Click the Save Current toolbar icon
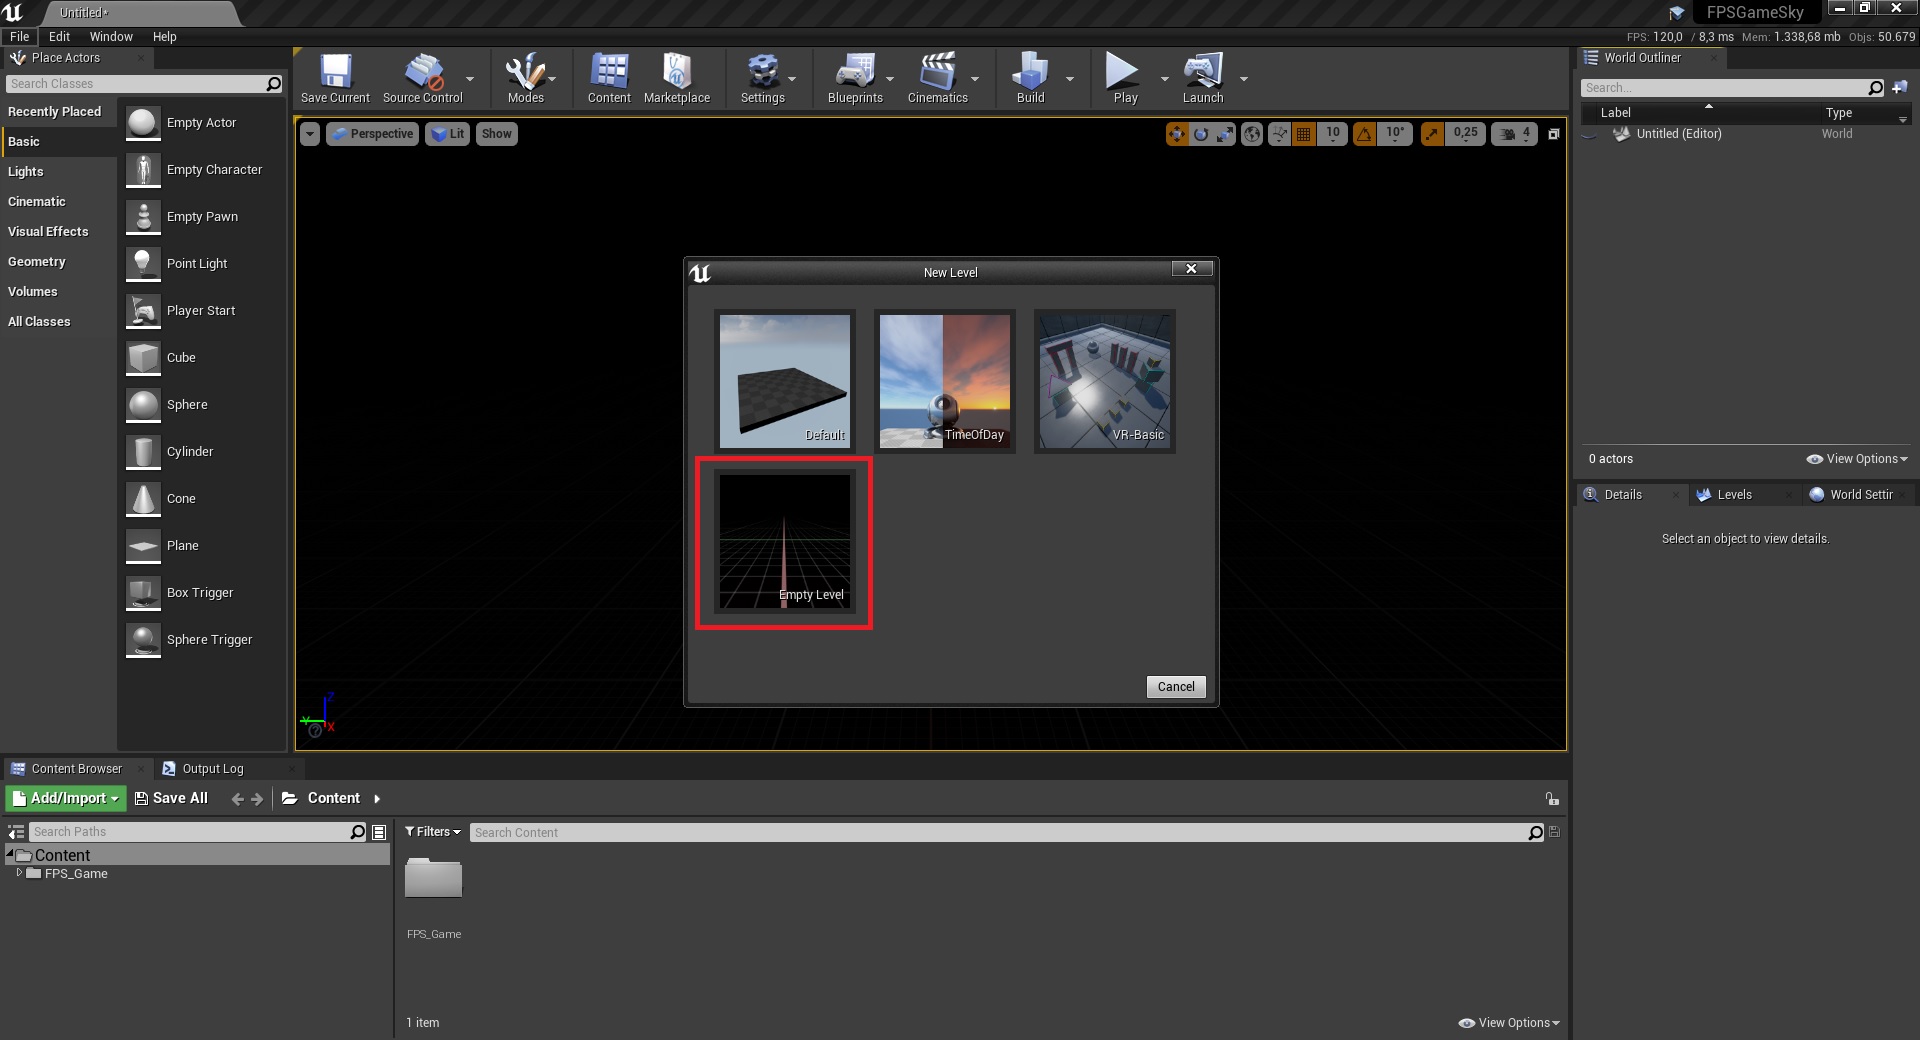Image resolution: width=1920 pixels, height=1040 pixels. pyautogui.click(x=335, y=78)
